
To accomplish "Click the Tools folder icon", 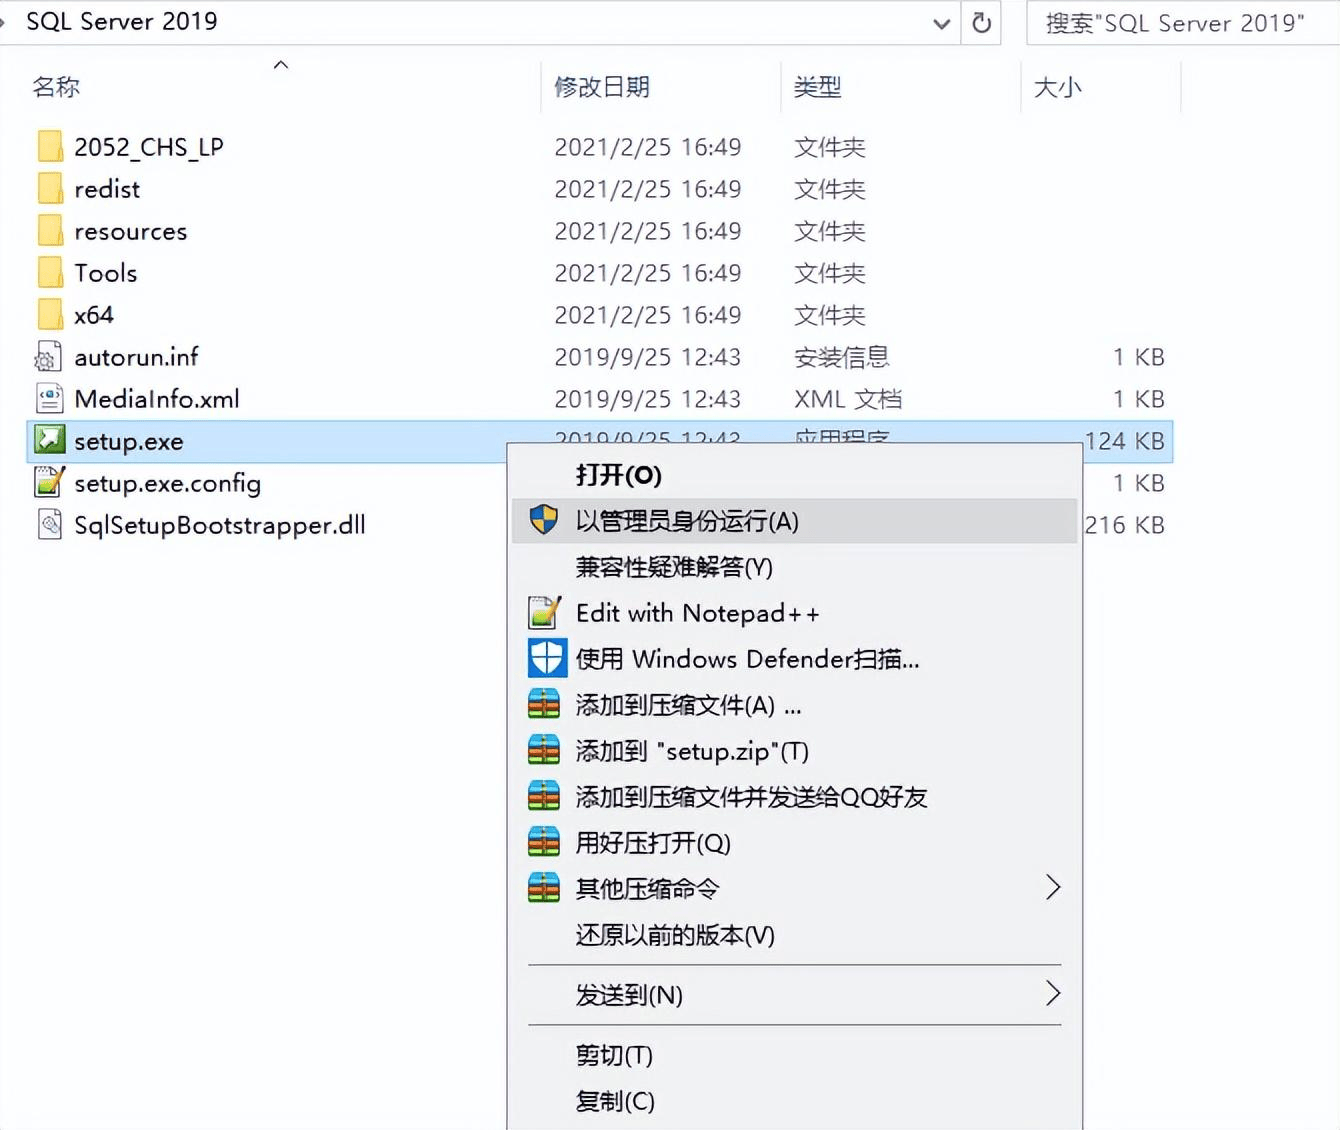I will tap(50, 273).
